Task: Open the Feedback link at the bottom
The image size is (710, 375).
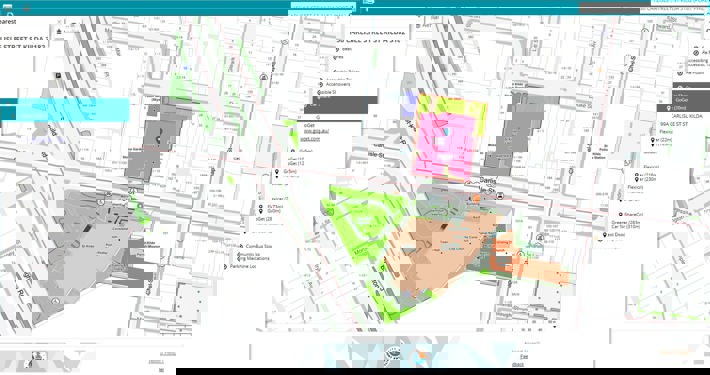Action: pyautogui.click(x=523, y=357)
